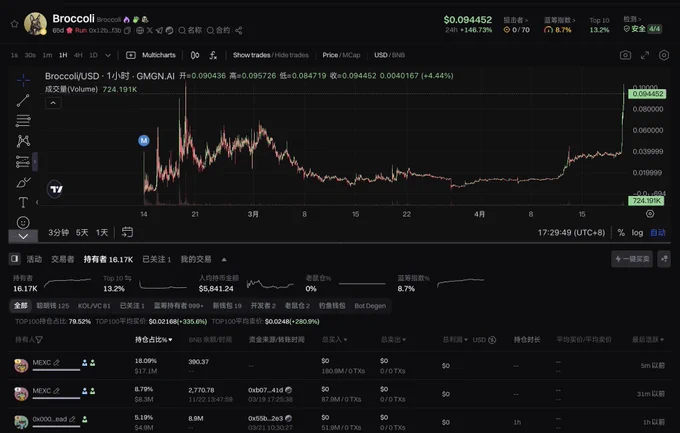Switch chart currency USD / BNB
Image resolution: width=680 pixels, height=433 pixels.
(389, 55)
